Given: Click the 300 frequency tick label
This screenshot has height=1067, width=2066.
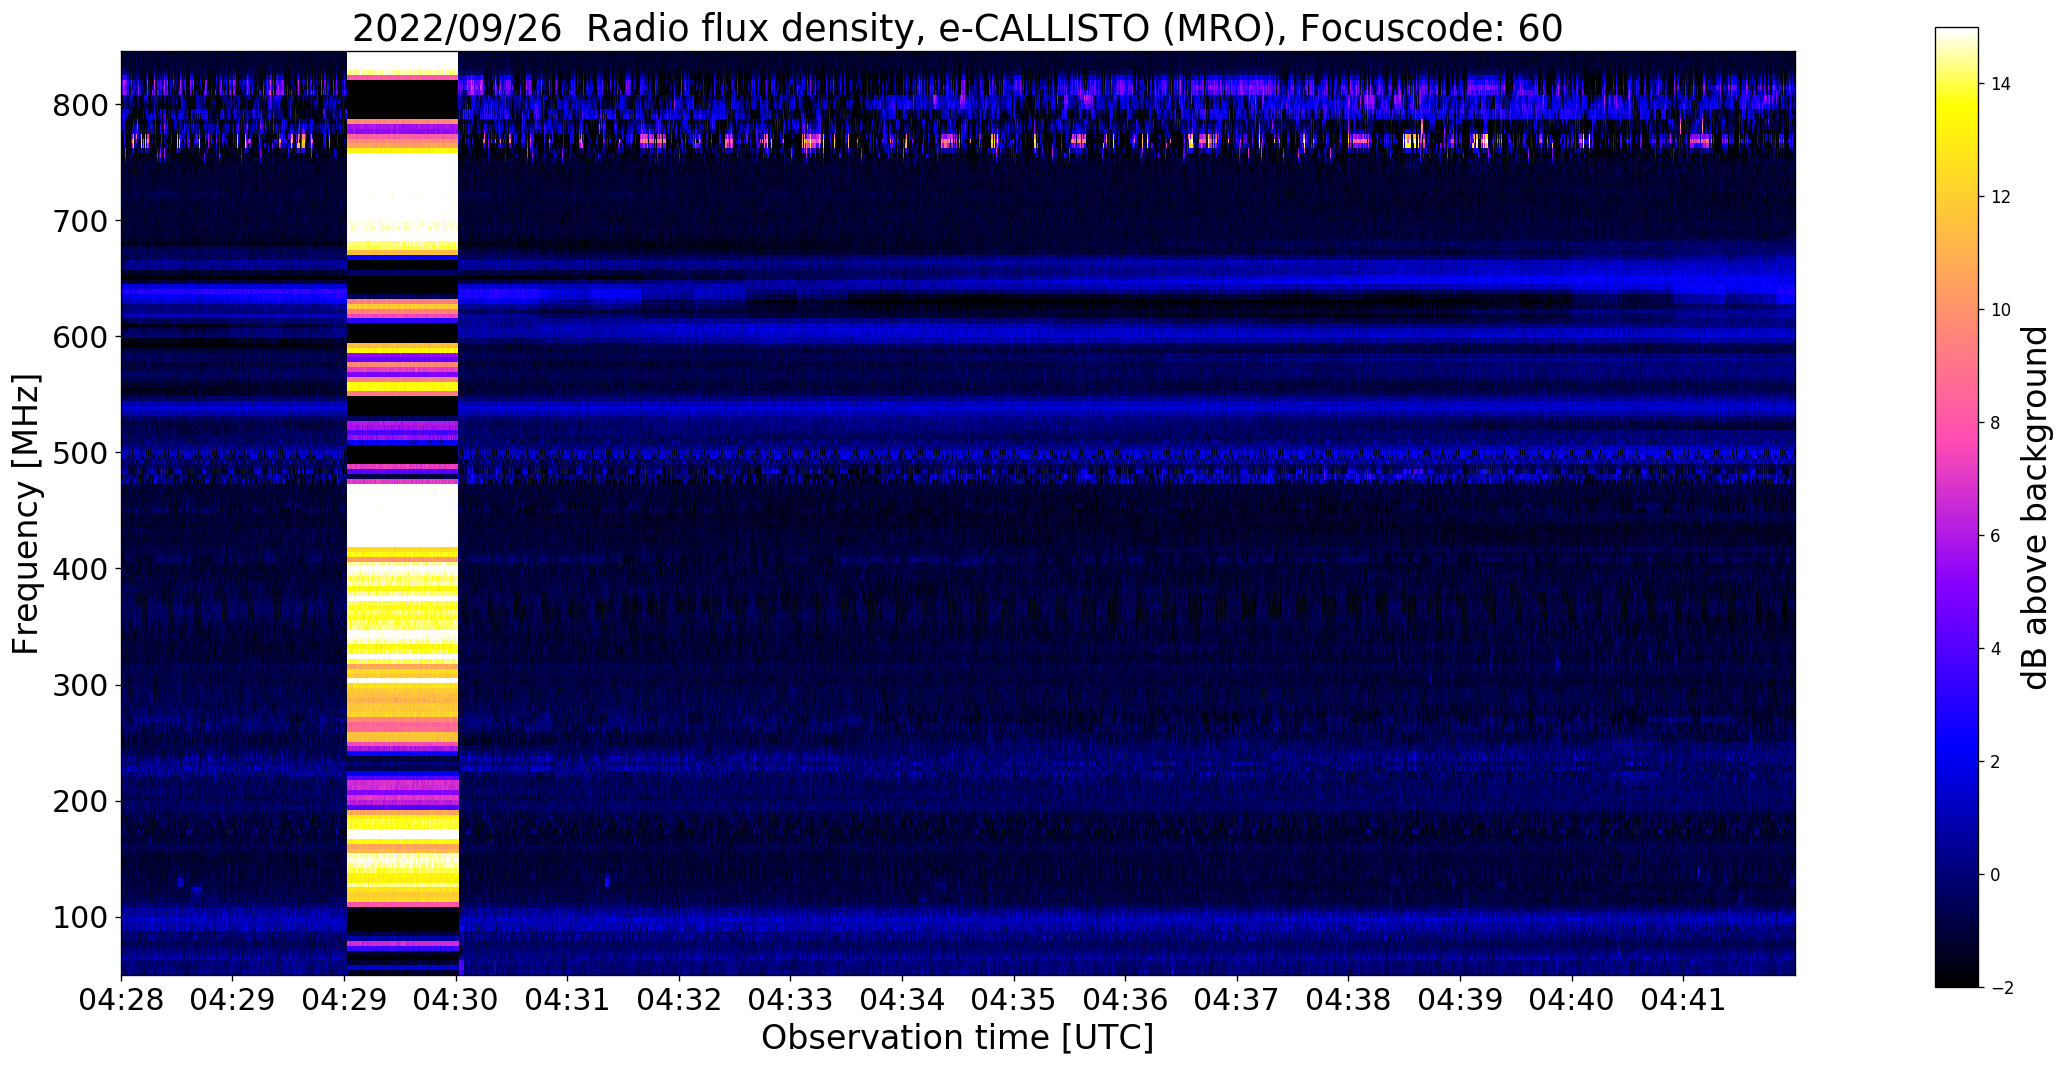Looking at the screenshot, I should (x=80, y=685).
